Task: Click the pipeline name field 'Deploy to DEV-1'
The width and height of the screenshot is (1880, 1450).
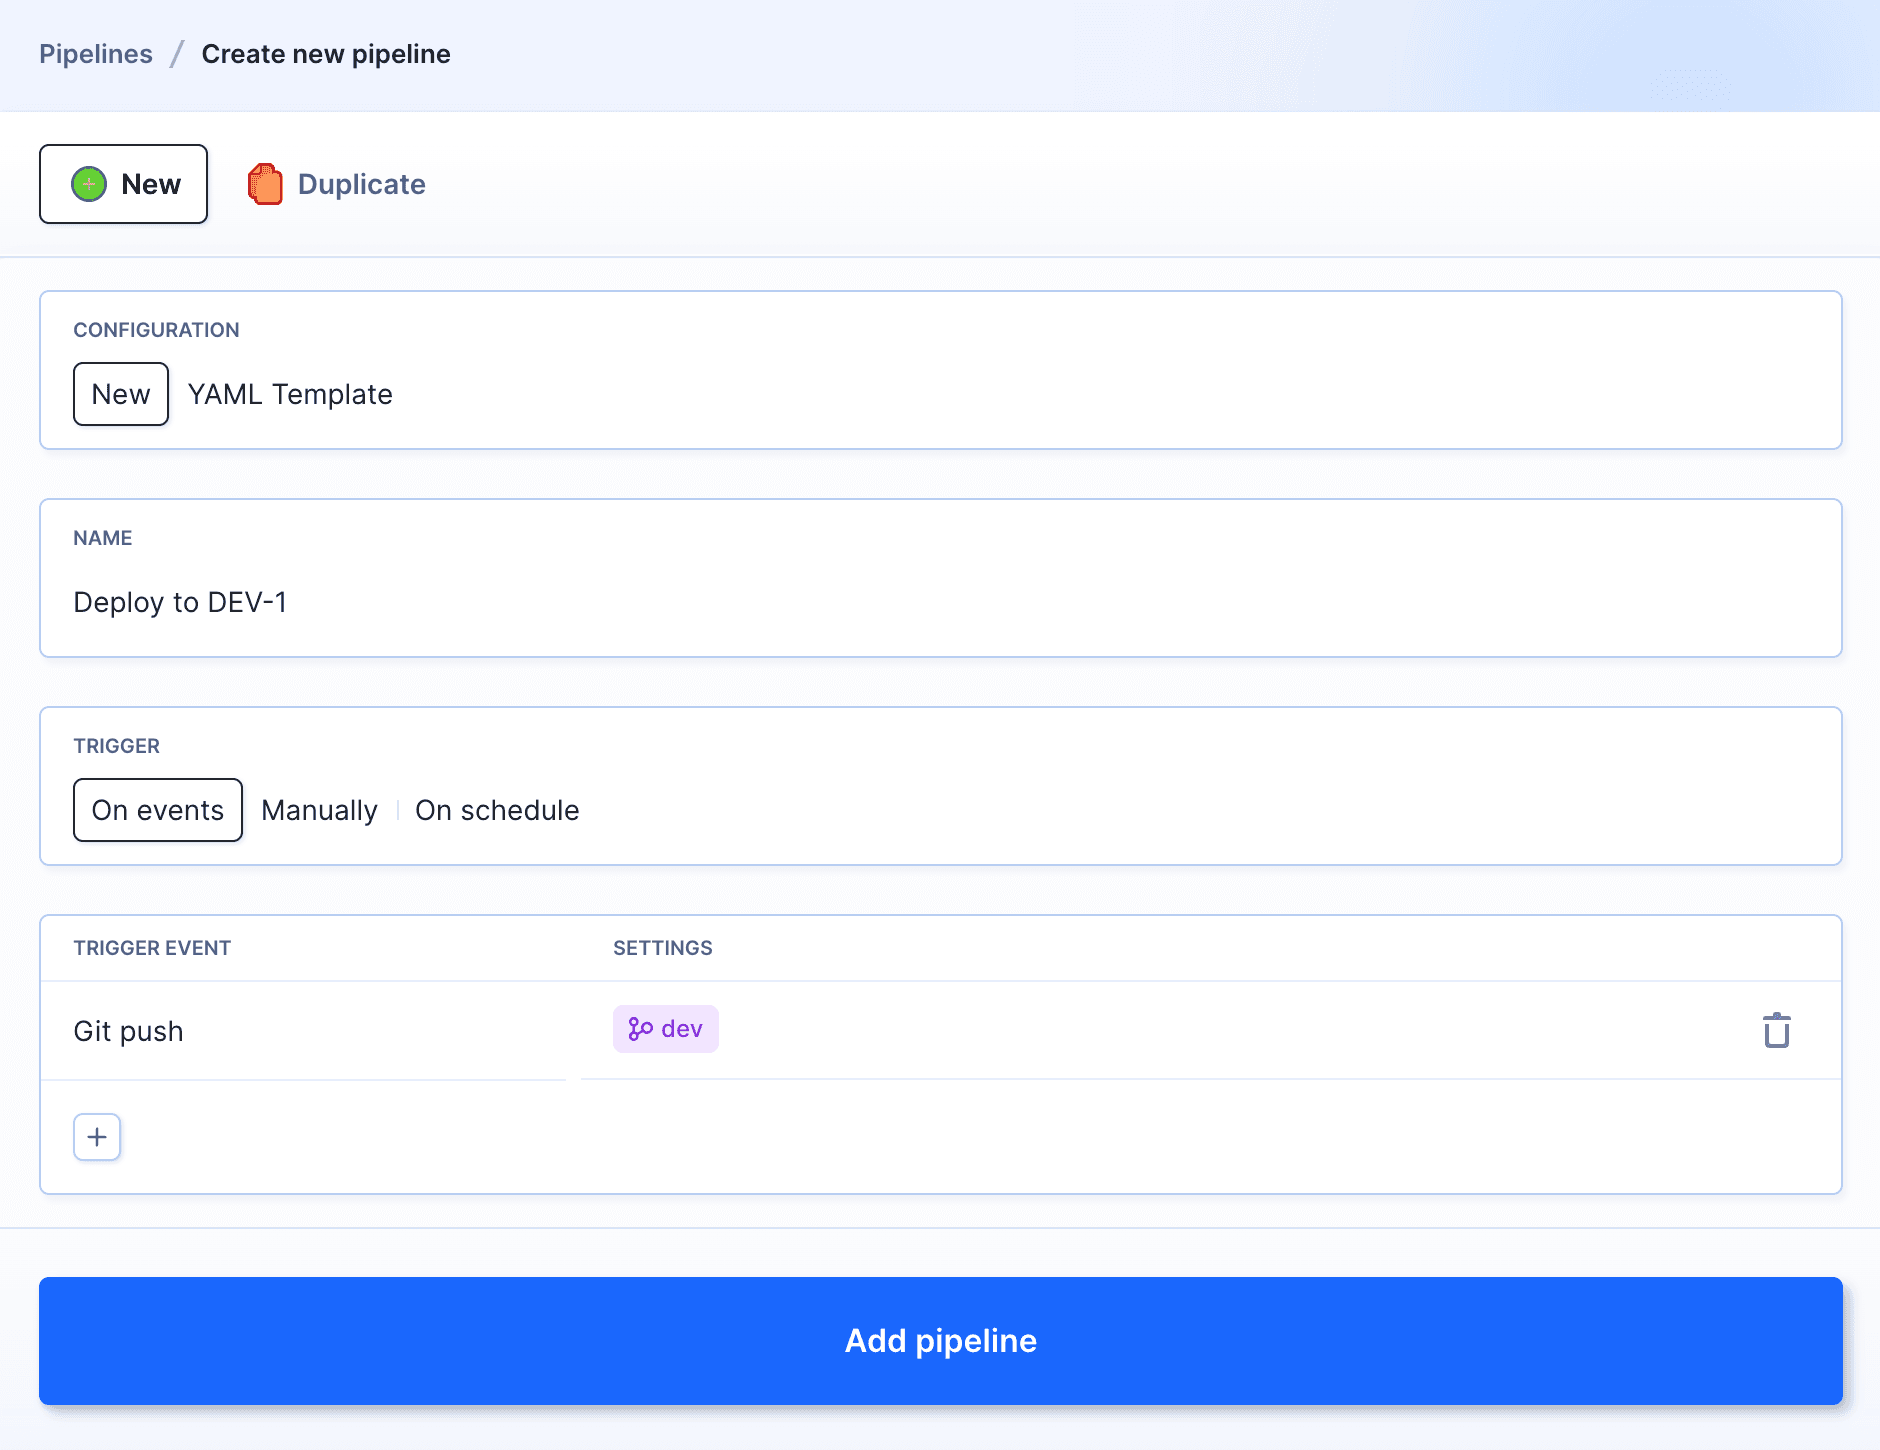Action: (x=180, y=602)
